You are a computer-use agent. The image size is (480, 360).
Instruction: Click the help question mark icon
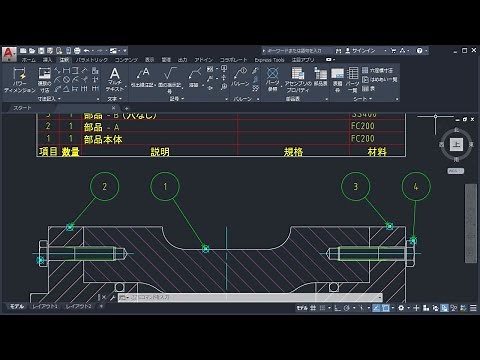click(419, 51)
